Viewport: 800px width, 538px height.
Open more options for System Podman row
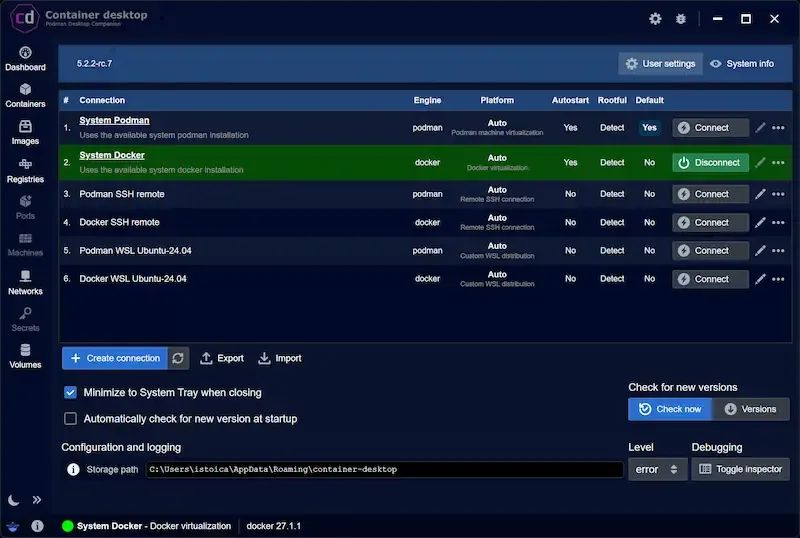tap(779, 128)
